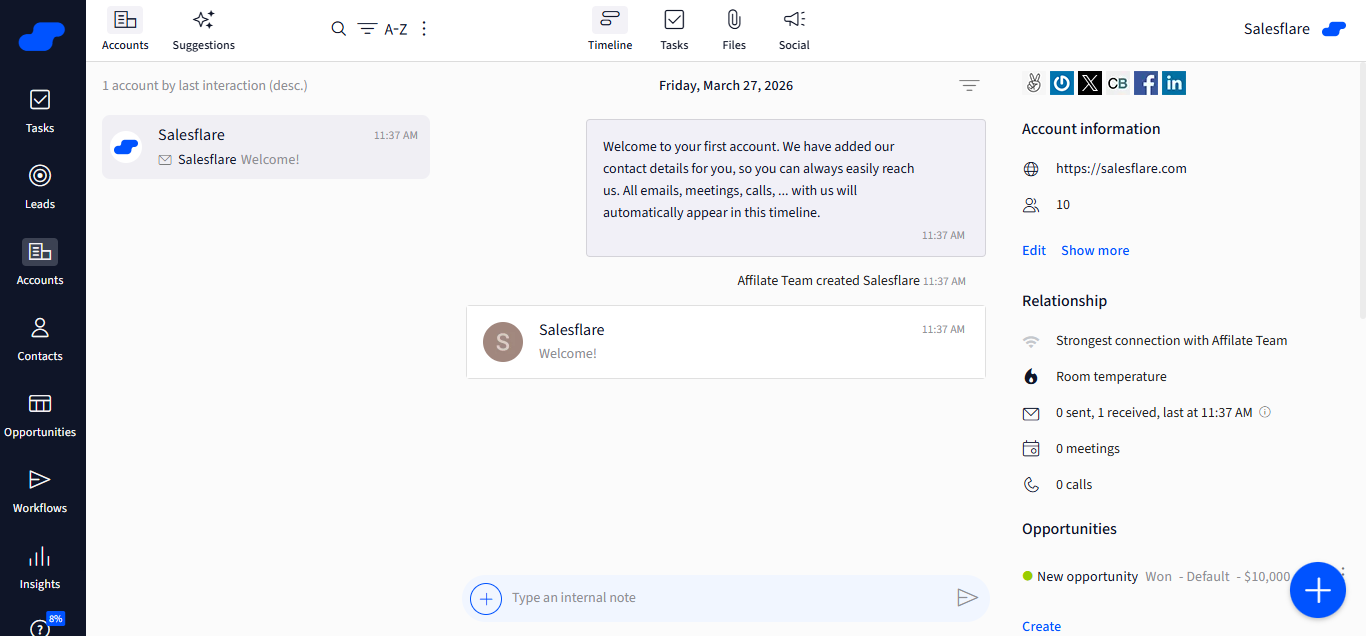Open the Facebook profile icon

pos(1146,83)
